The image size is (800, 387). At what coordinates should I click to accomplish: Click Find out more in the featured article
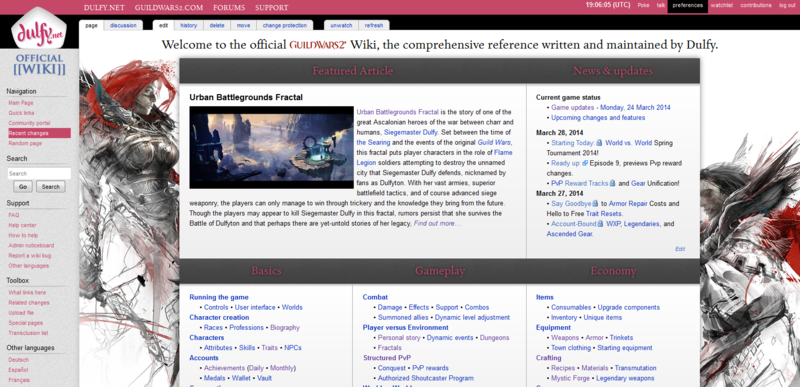tap(437, 223)
